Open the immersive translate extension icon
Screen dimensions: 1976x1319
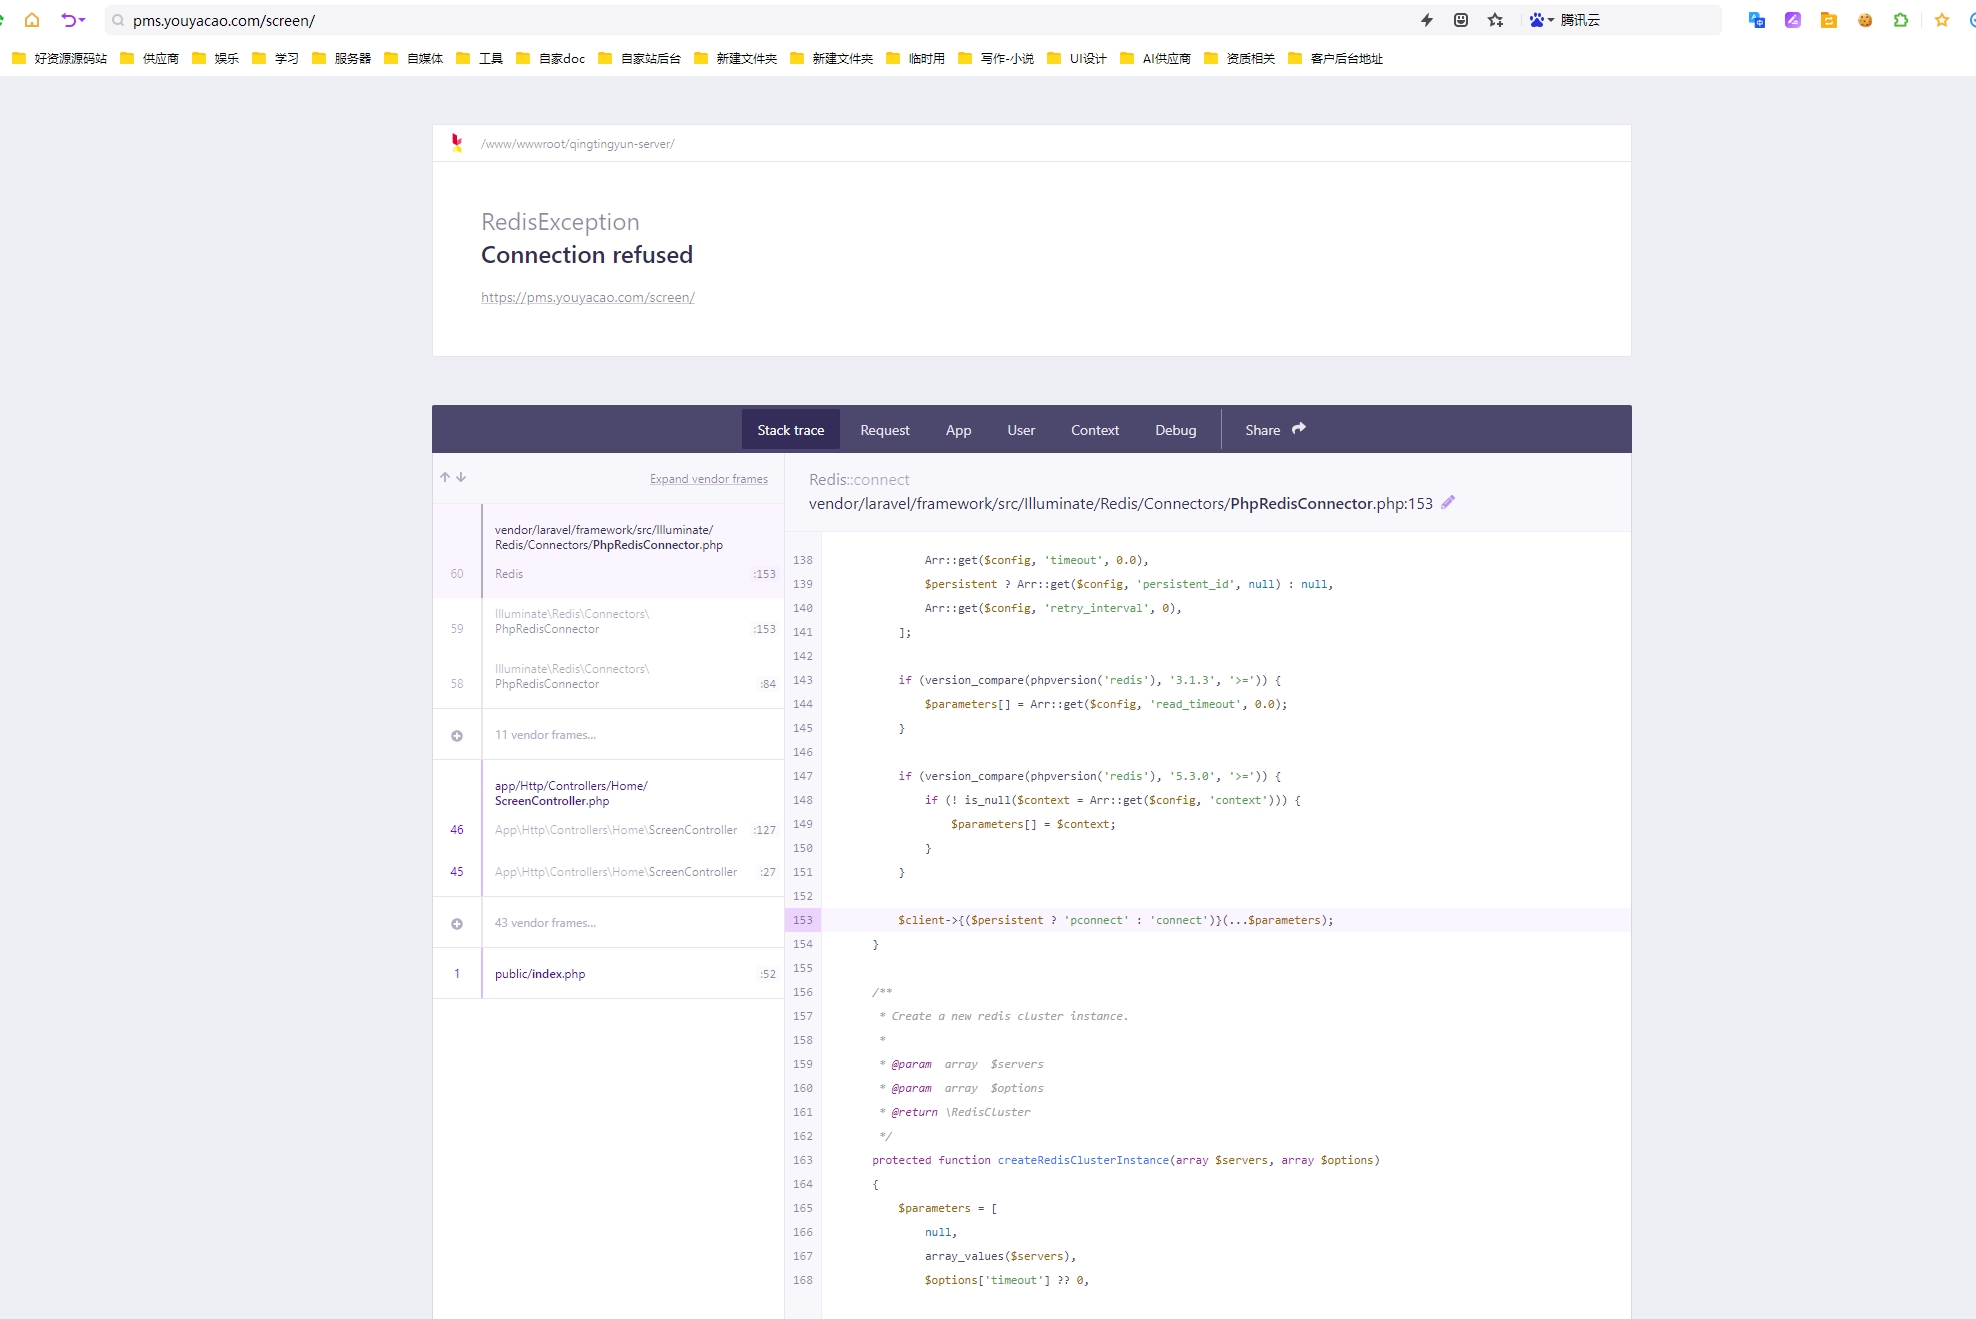coord(1756,20)
